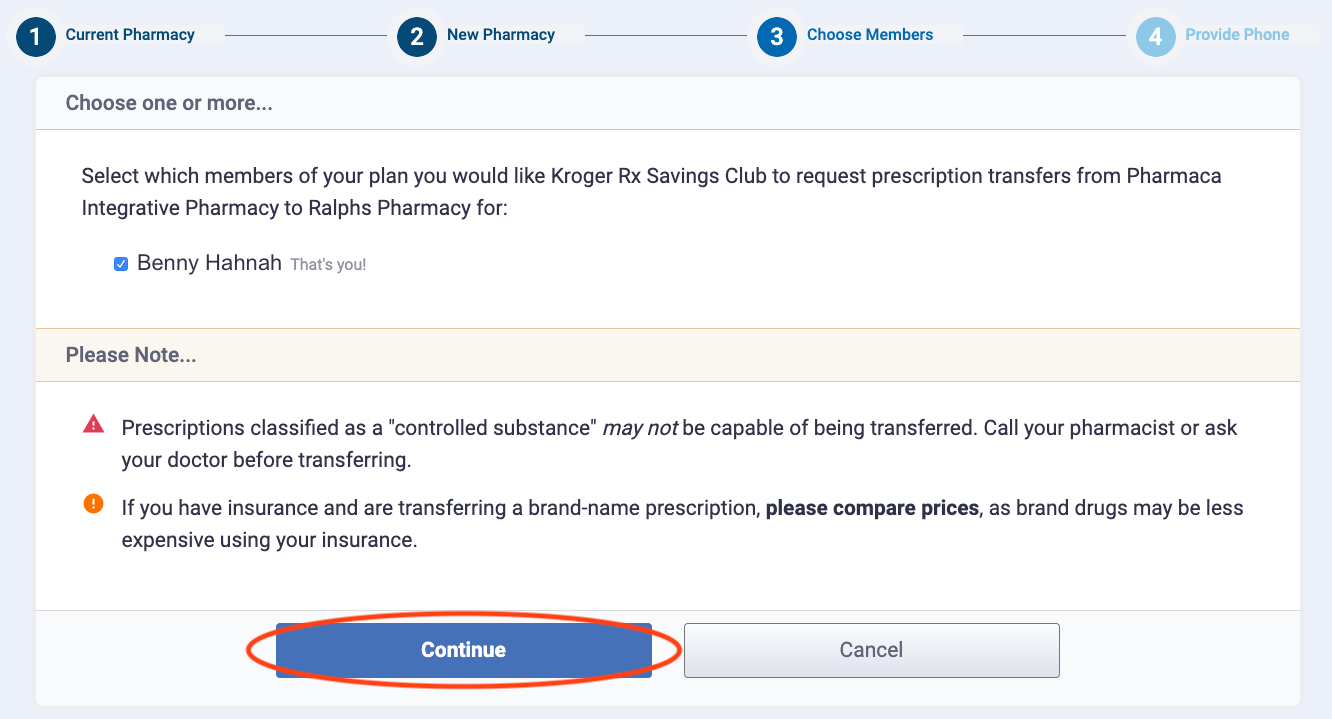This screenshot has height=719, width=1332.
Task: Uncheck the Benny Hahnah checkbox
Action: click(121, 264)
